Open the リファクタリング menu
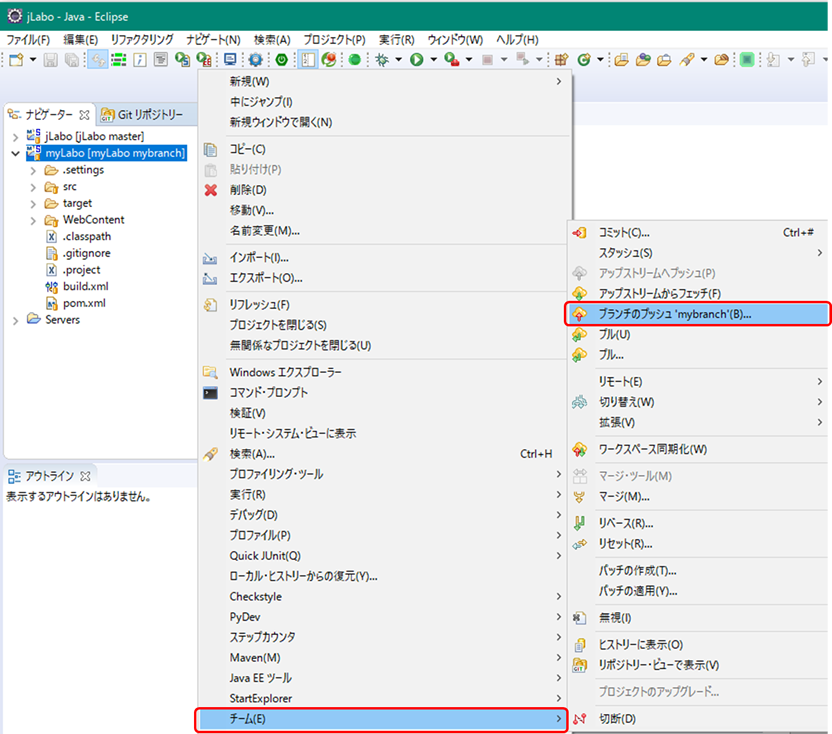The image size is (832, 734). 142,40
